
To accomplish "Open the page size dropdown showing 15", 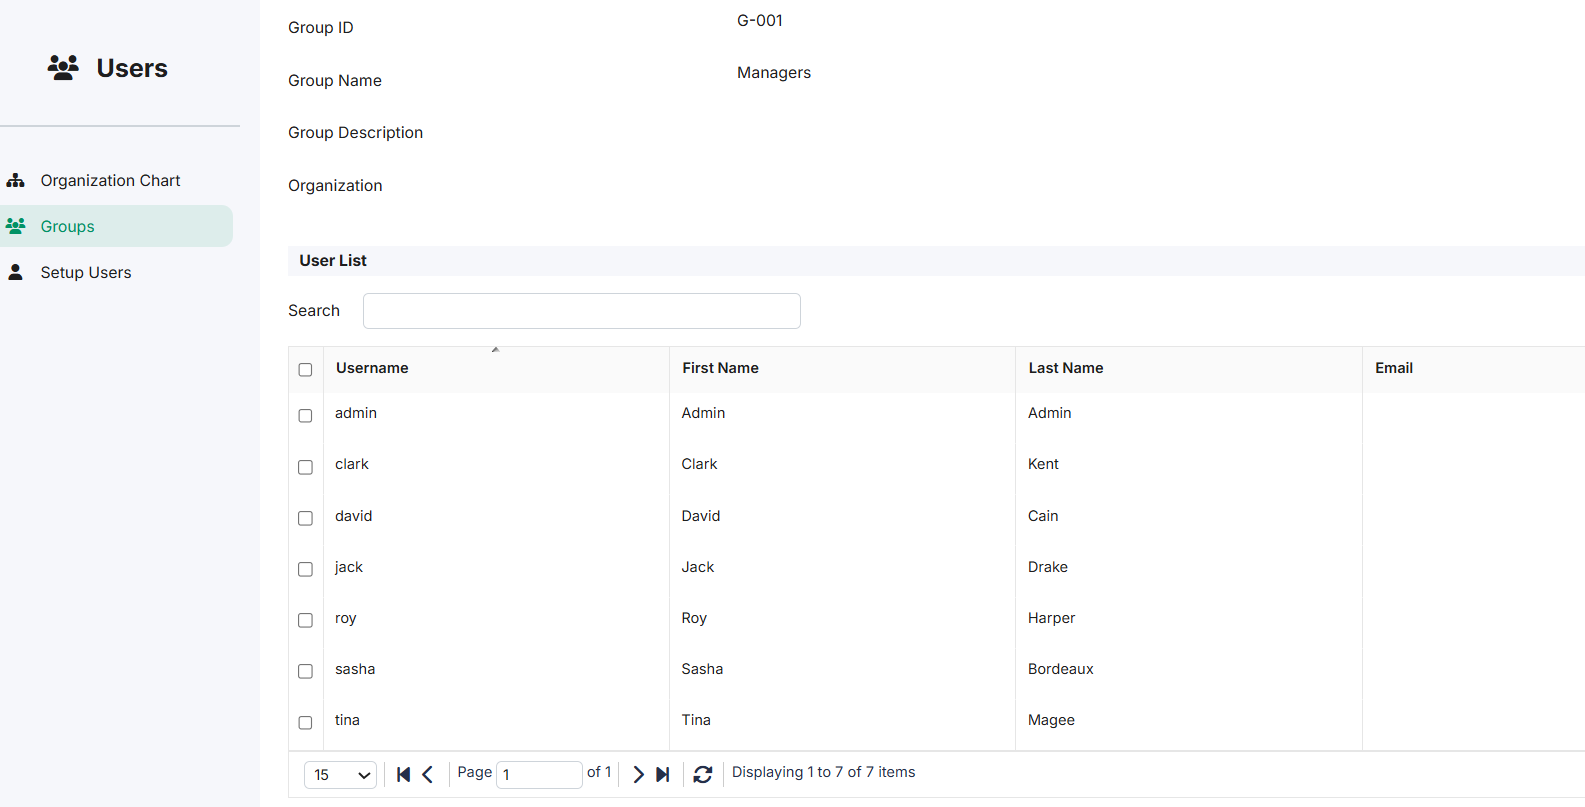I will pos(340,775).
